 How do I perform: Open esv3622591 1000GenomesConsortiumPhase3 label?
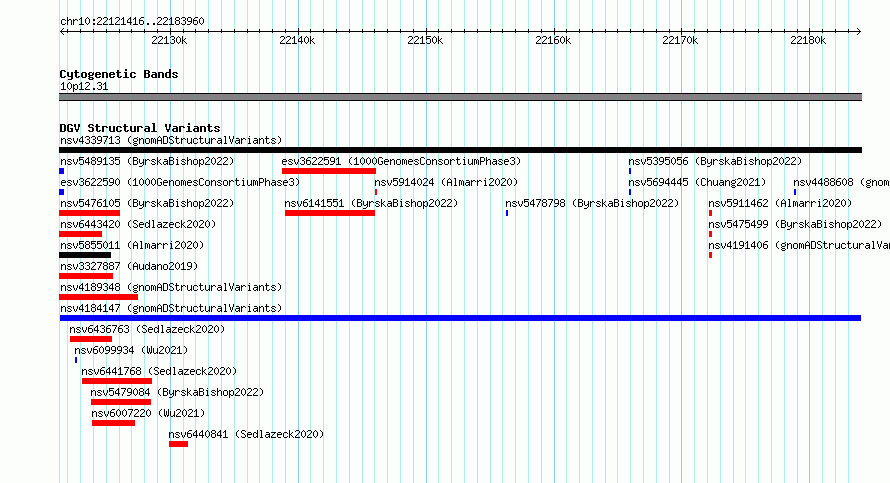coord(401,161)
